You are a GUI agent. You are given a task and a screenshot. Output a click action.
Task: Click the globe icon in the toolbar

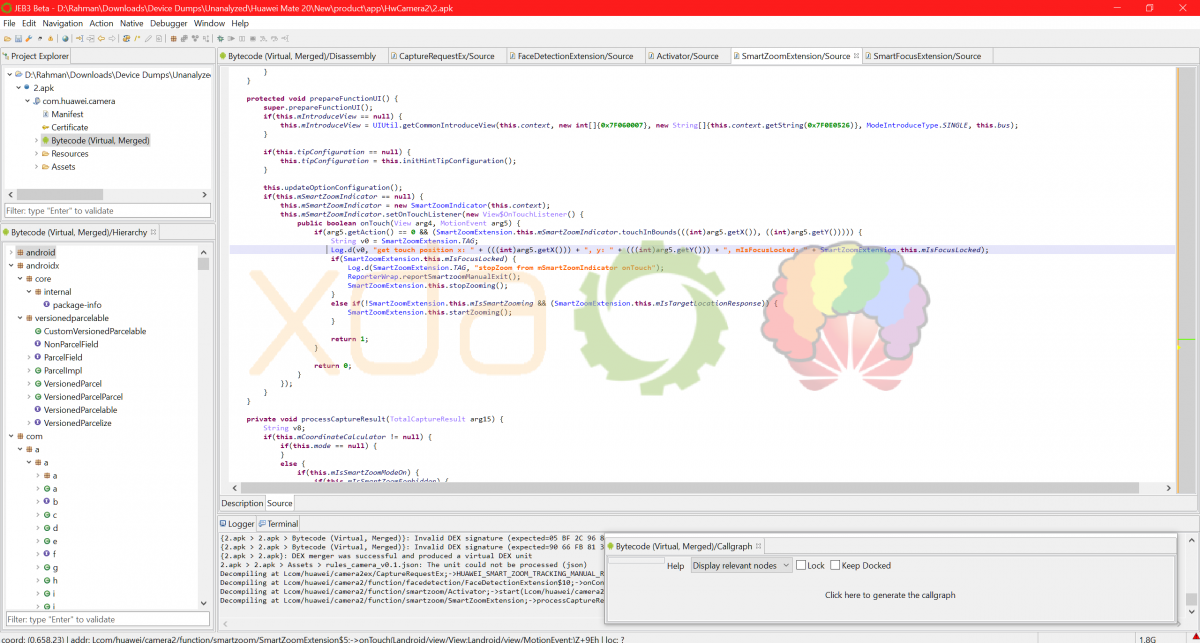pyautogui.click(x=65, y=39)
